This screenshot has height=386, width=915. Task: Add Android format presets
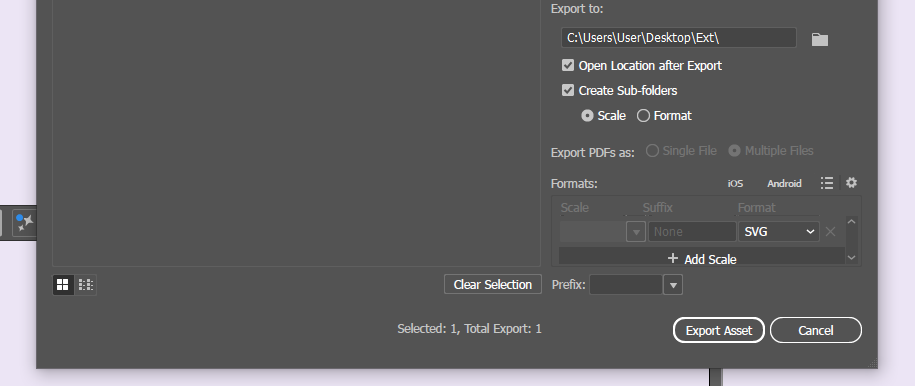pos(784,183)
